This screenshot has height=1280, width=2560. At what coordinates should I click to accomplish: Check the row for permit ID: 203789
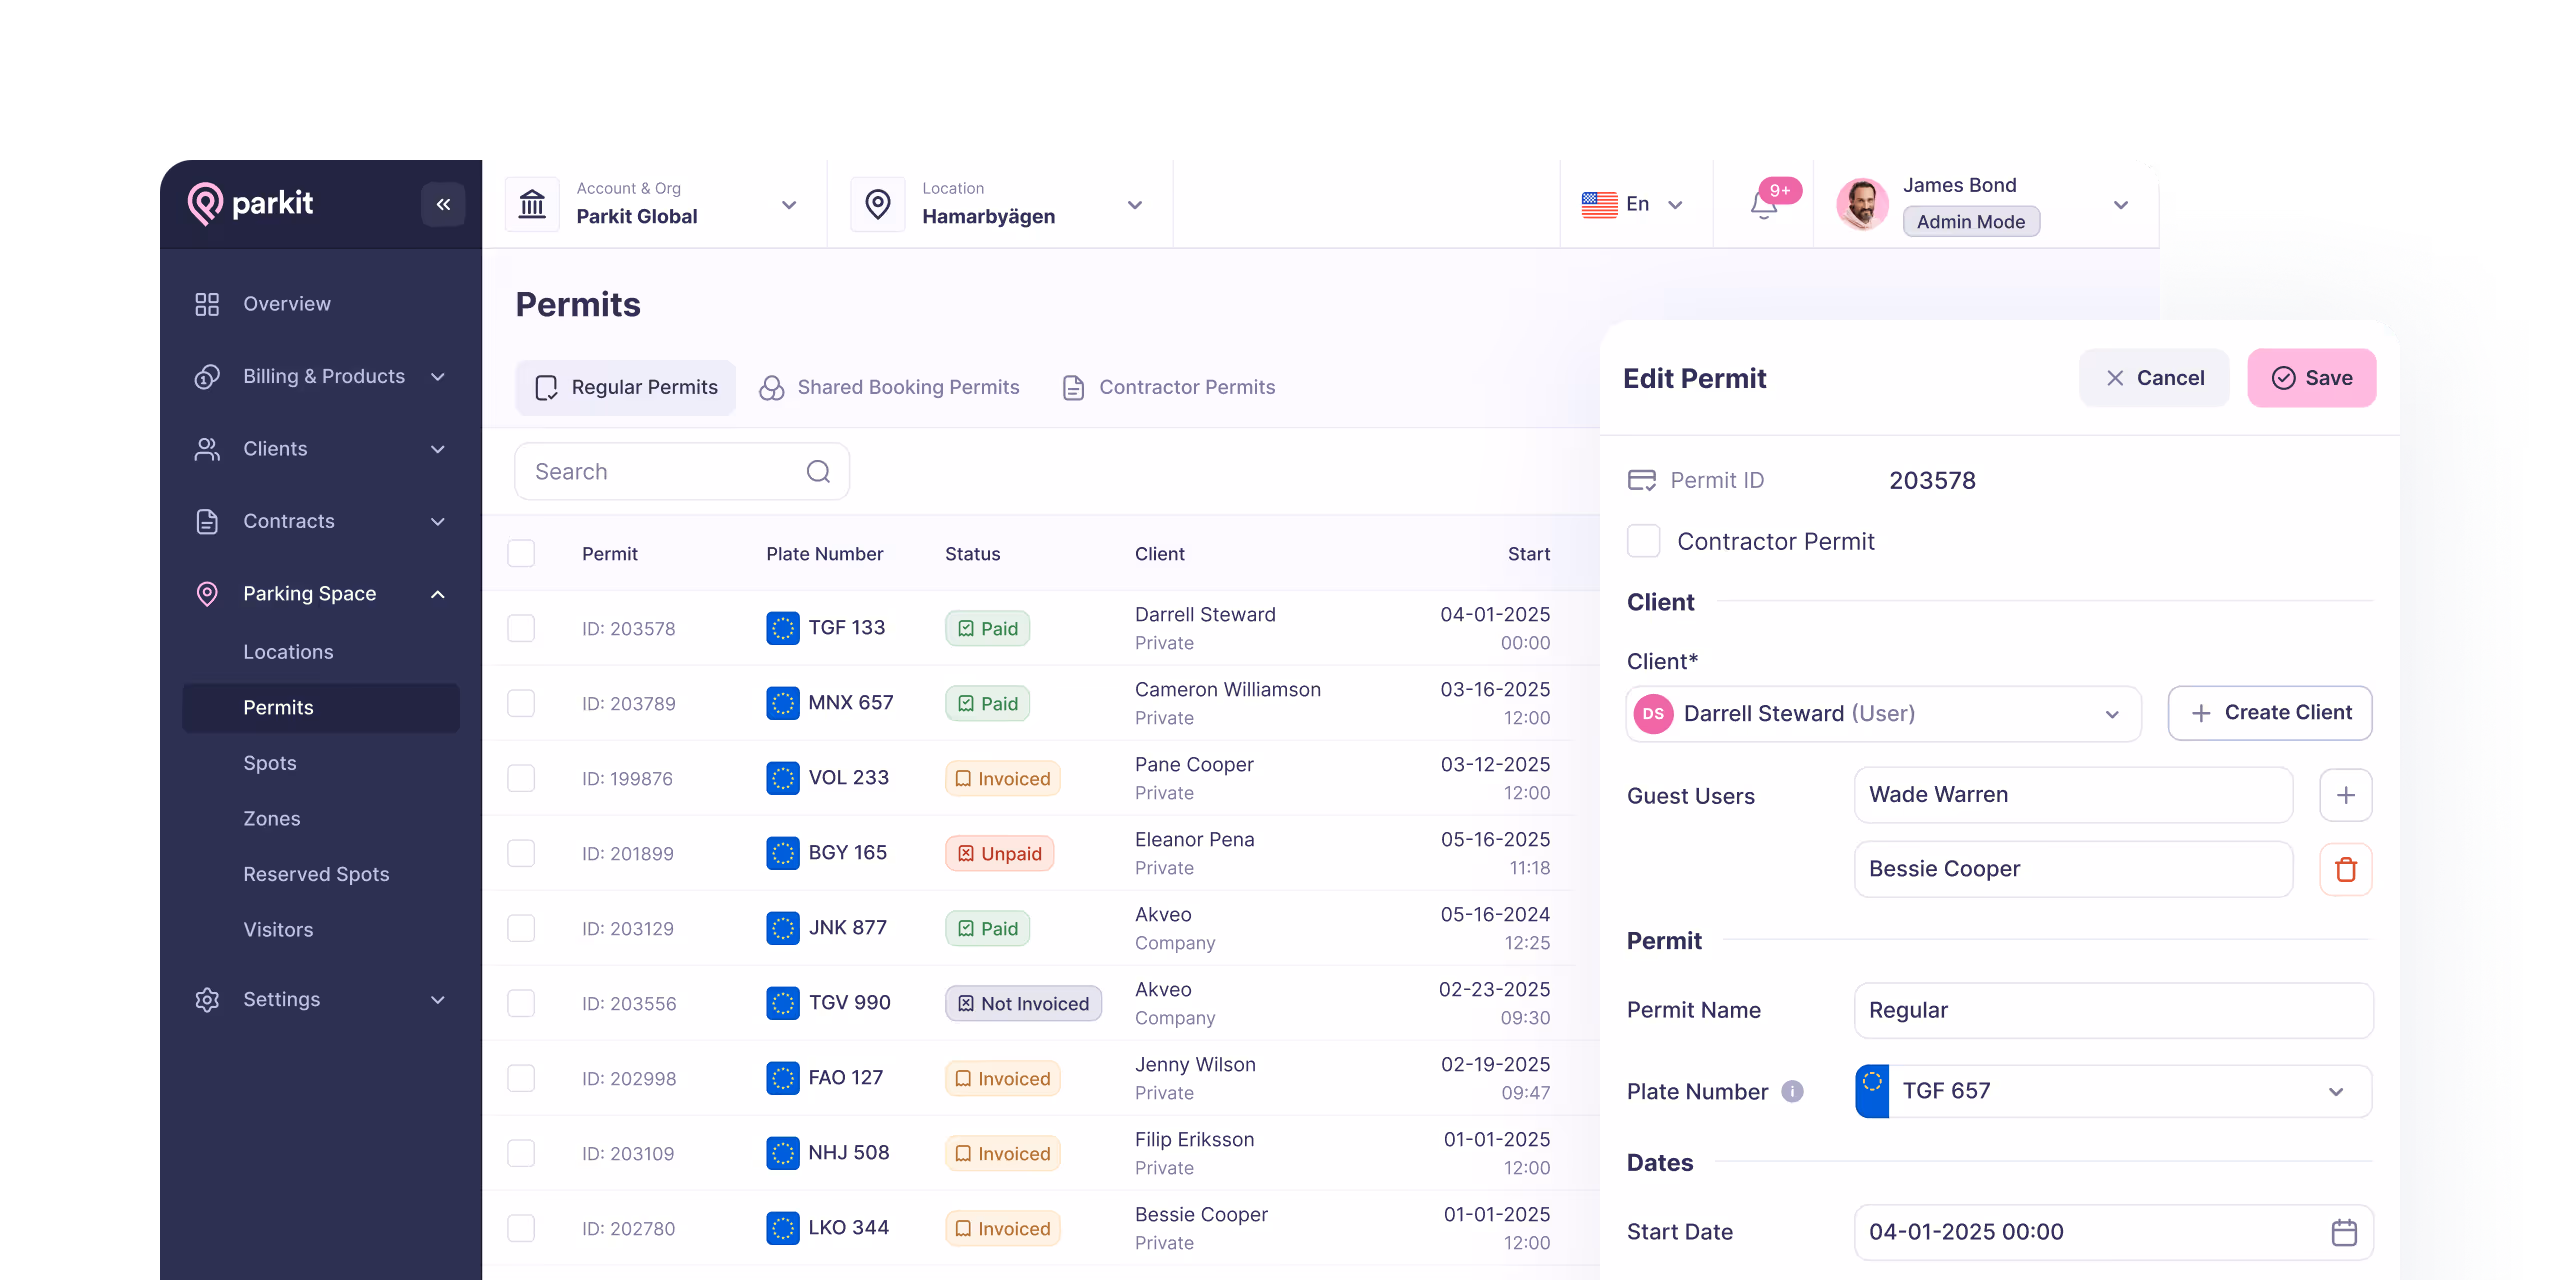coord(521,703)
